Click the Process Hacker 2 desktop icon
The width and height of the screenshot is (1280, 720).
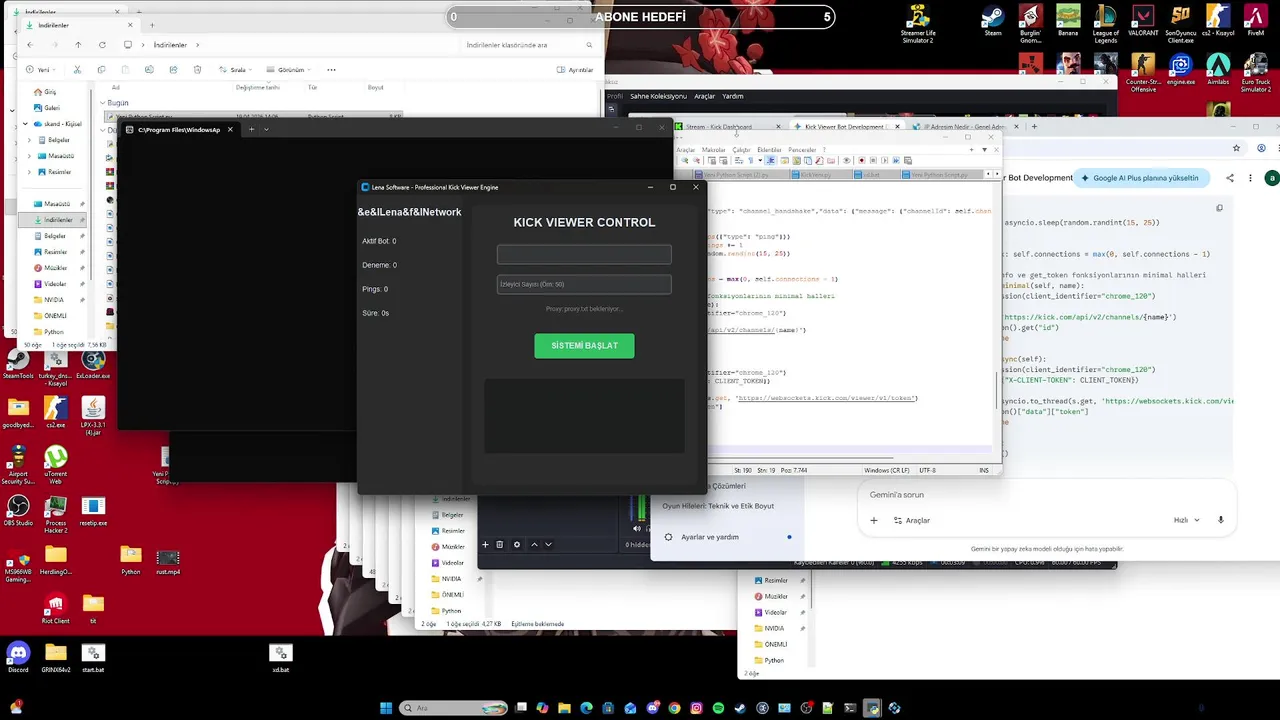click(56, 515)
